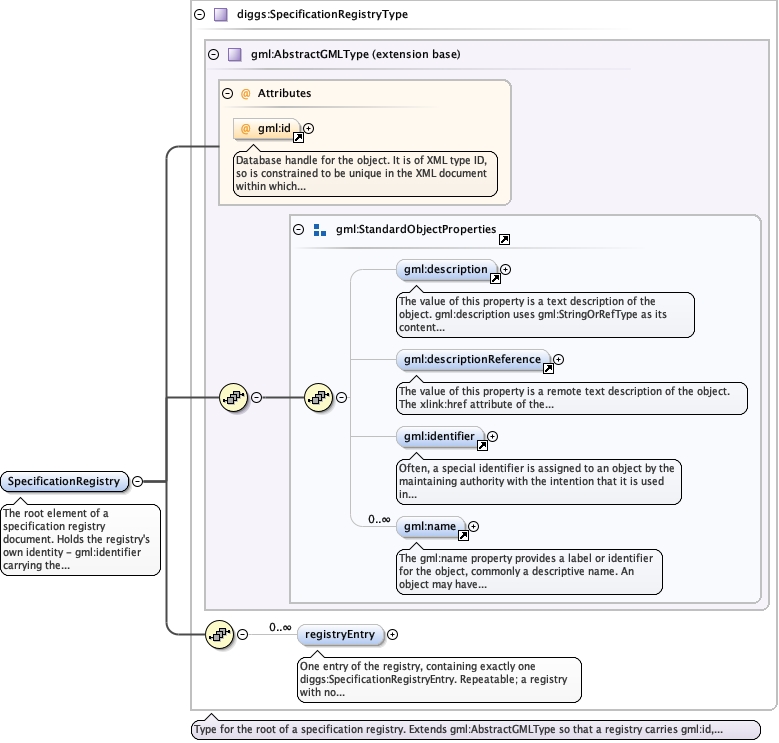Select the gml:identifier element node
The width and height of the screenshot is (779, 743).
point(440,436)
